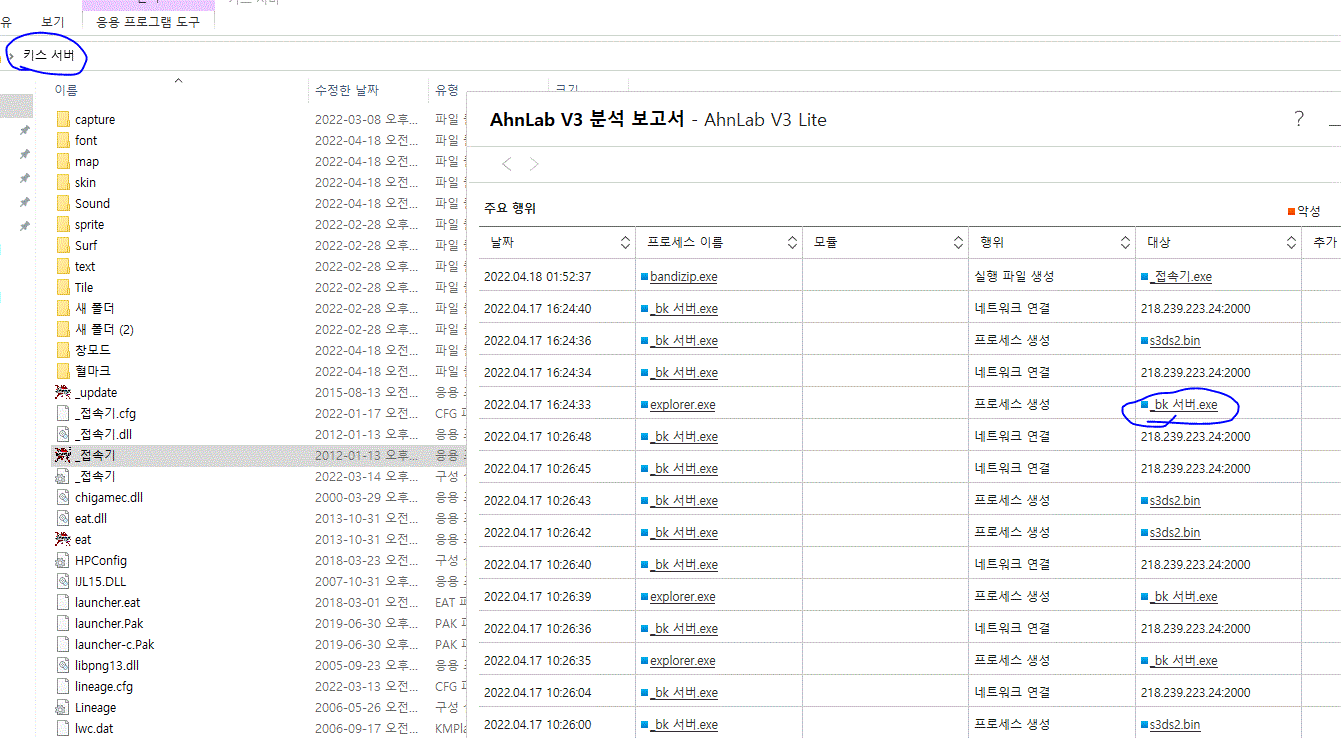Viewport: 1341px width, 738px height.
Task: Click the date cell 2022.04.17 10:26:48
Action: pos(537,436)
